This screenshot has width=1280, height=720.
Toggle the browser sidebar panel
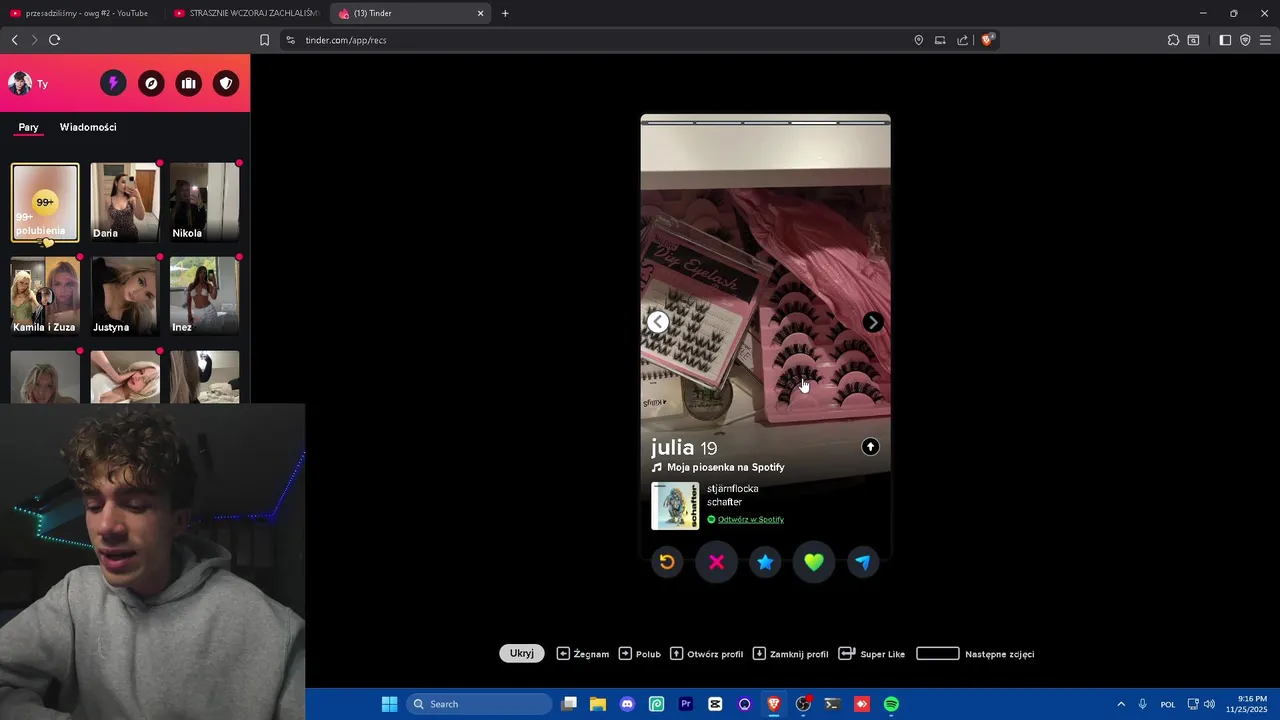click(1225, 40)
